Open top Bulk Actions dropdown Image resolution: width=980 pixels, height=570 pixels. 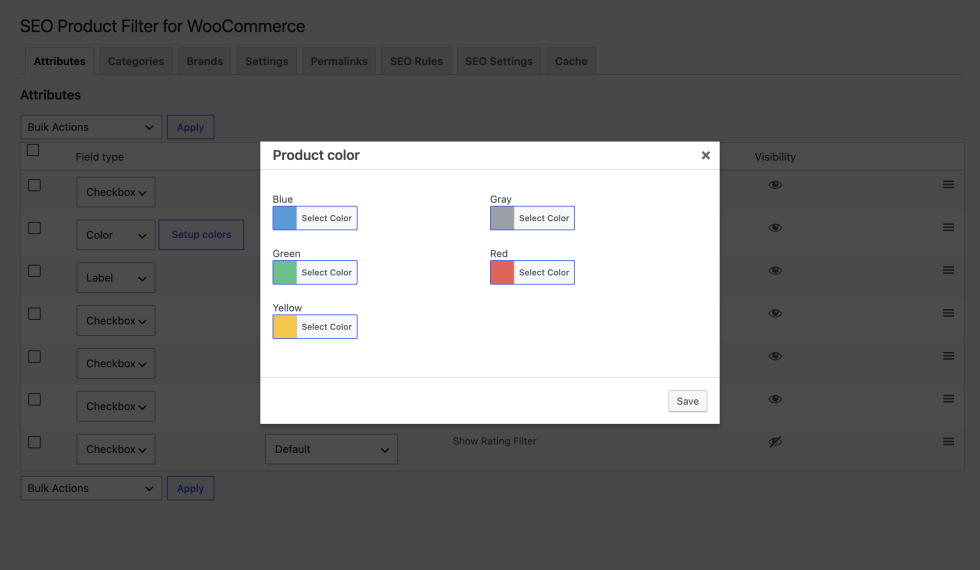point(91,127)
